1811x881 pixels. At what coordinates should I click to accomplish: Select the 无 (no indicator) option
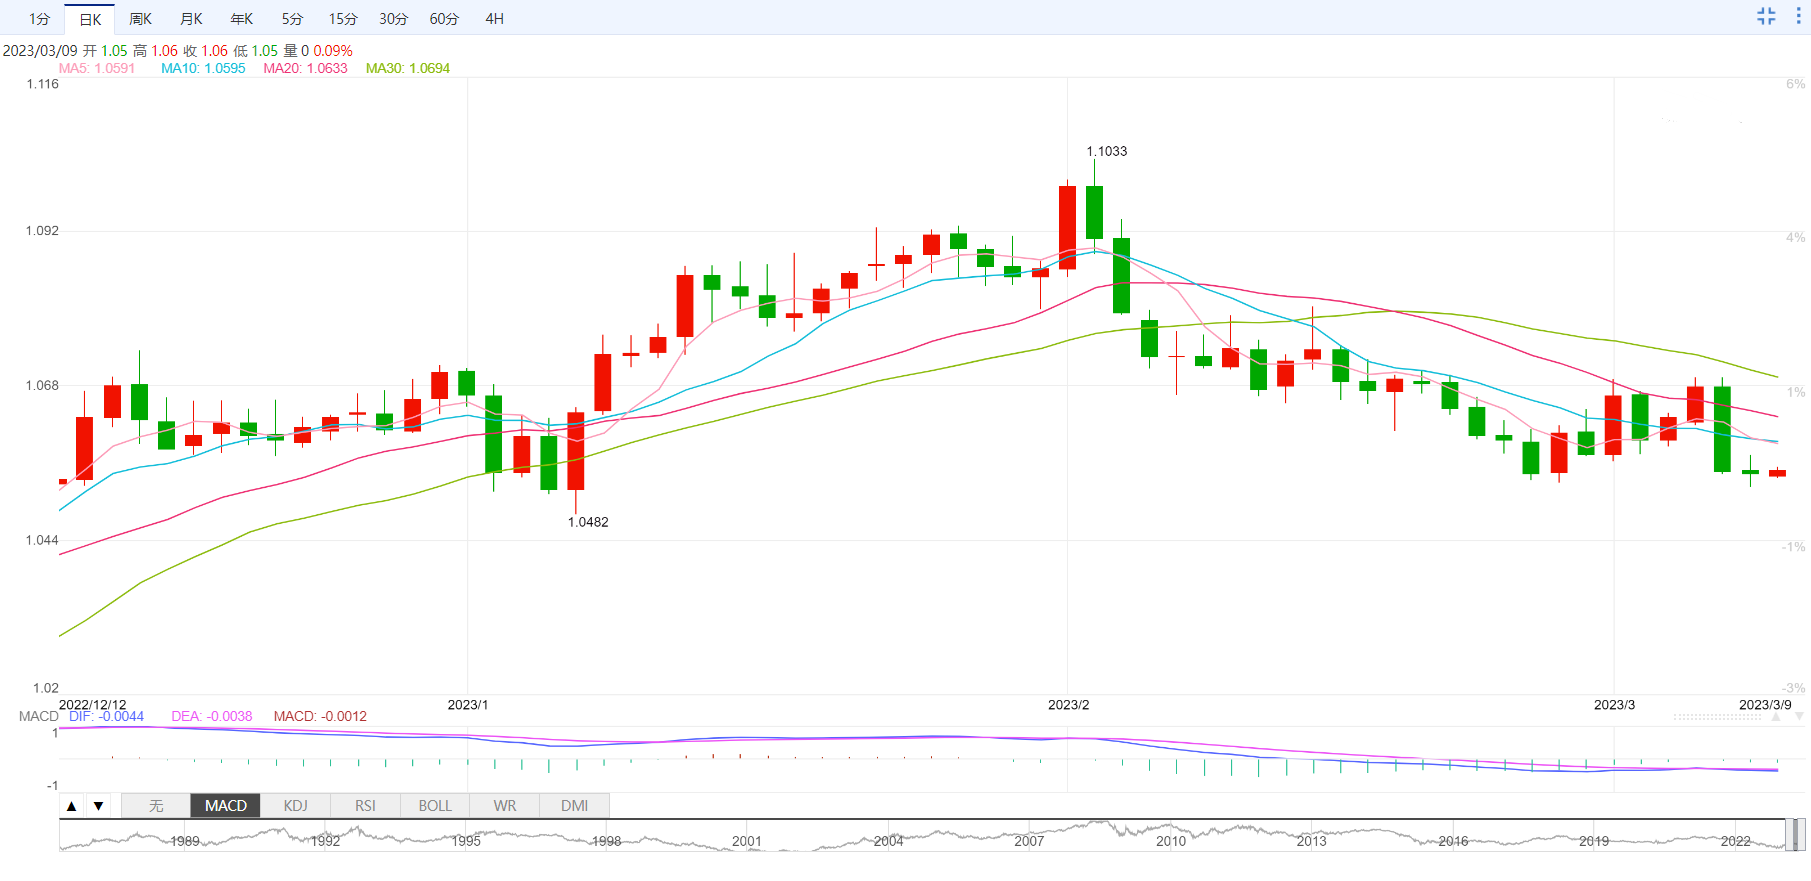[x=156, y=806]
